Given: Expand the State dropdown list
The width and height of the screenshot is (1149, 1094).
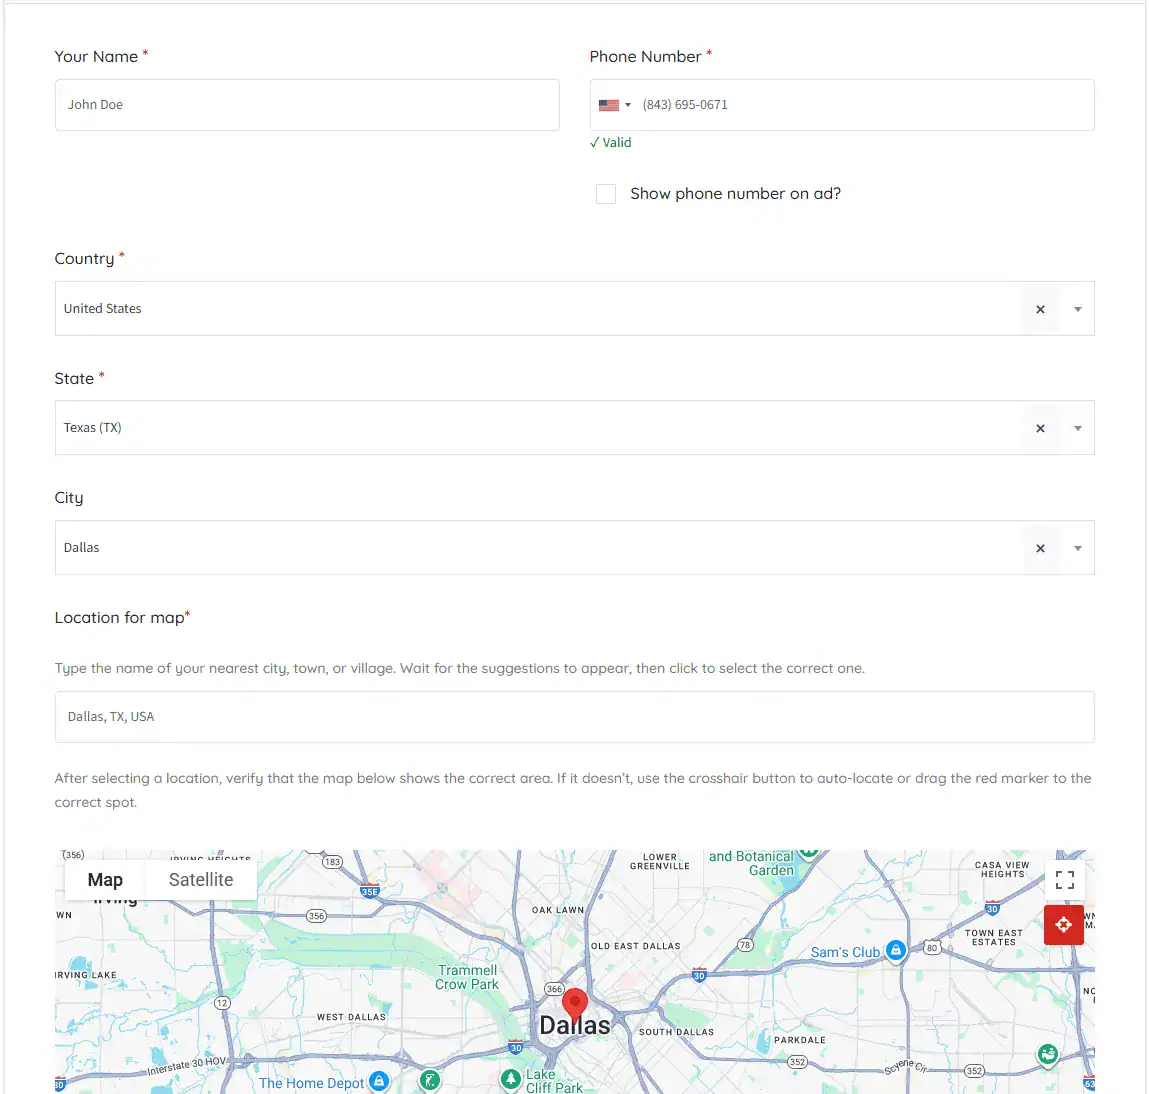Looking at the screenshot, I should [x=1078, y=428].
